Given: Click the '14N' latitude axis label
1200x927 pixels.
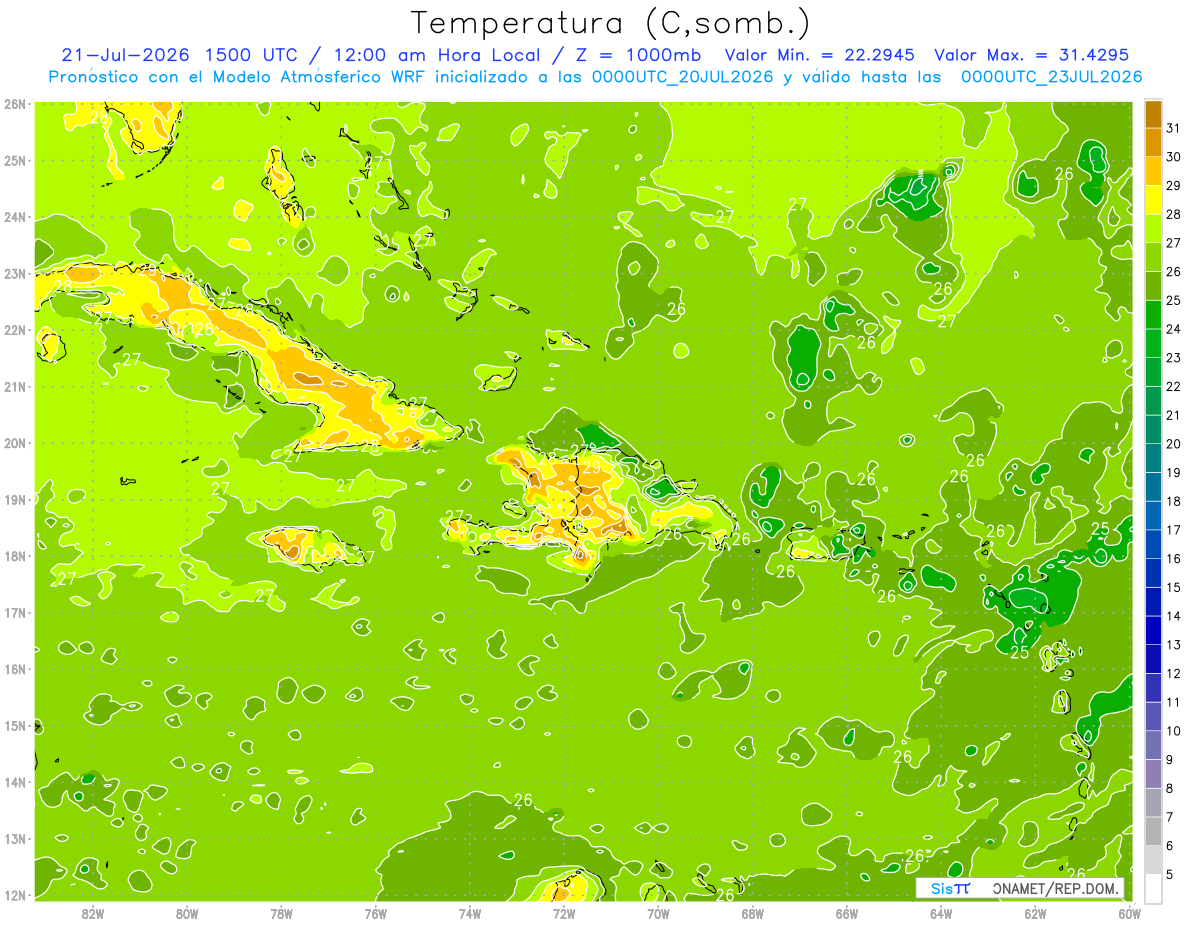Looking at the screenshot, I should click(x=15, y=782).
